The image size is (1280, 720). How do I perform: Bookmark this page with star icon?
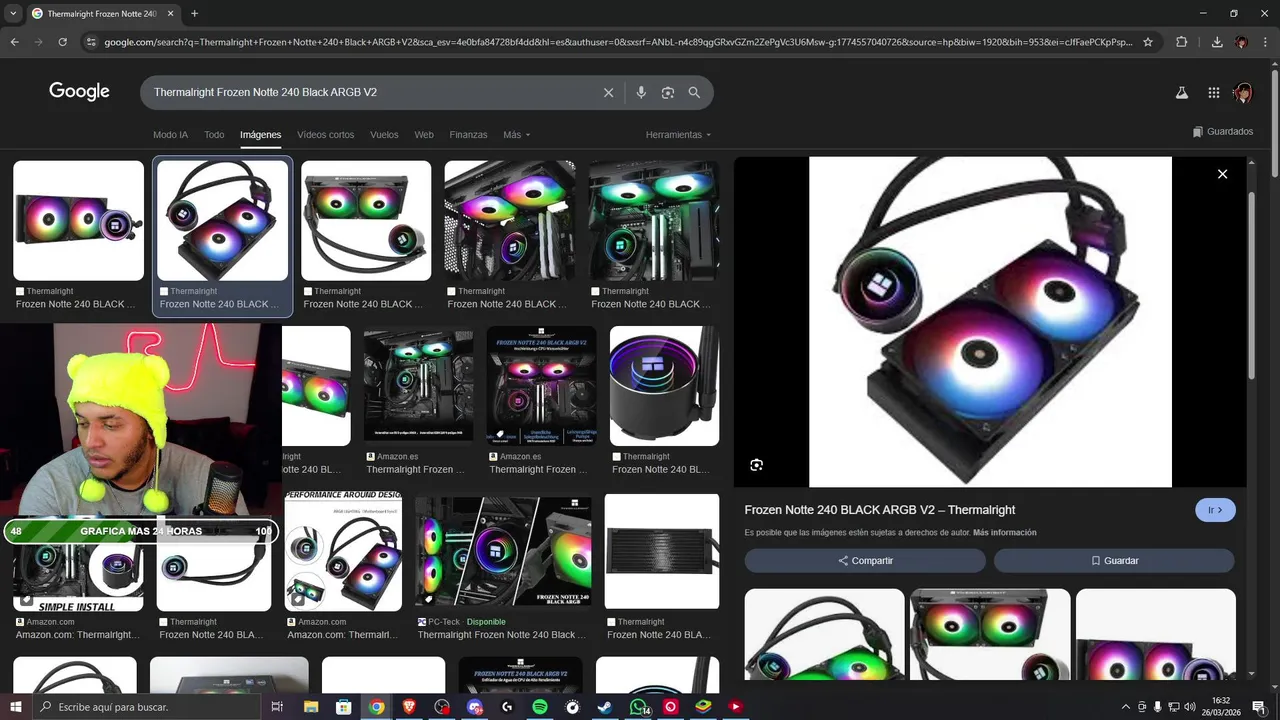click(x=1148, y=42)
